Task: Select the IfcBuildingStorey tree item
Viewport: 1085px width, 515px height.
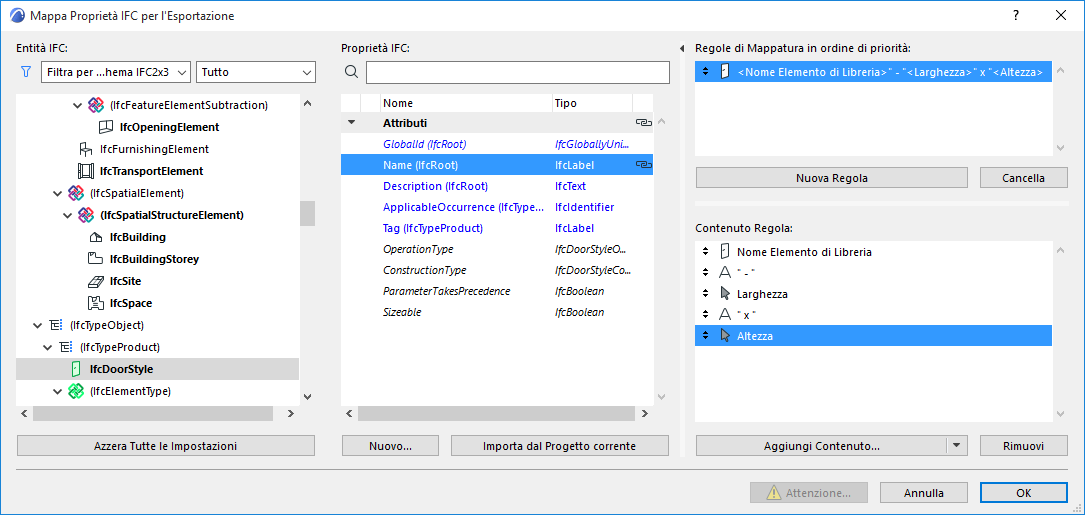Action: click(x=154, y=259)
